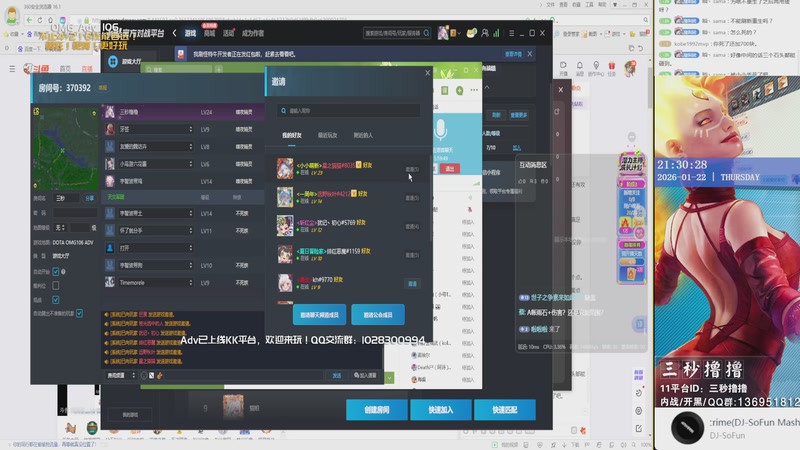The width and height of the screenshot is (800, 450).
Task: Open the emoji picker in room chat
Action: pyautogui.click(x=144, y=376)
